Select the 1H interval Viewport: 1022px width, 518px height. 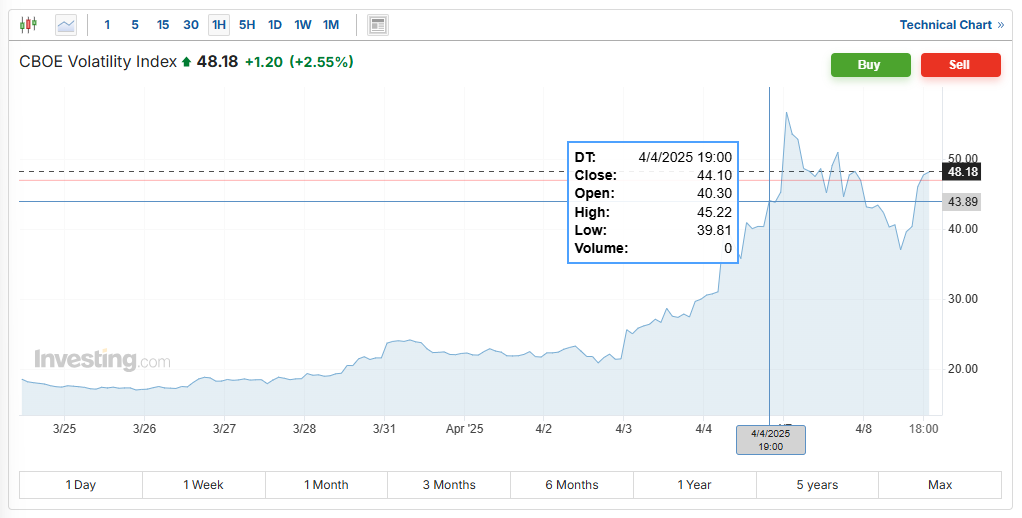tap(219, 25)
